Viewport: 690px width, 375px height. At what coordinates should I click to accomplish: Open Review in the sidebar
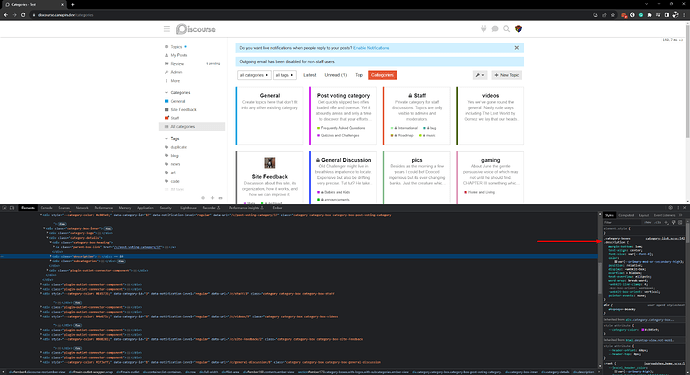(x=177, y=64)
